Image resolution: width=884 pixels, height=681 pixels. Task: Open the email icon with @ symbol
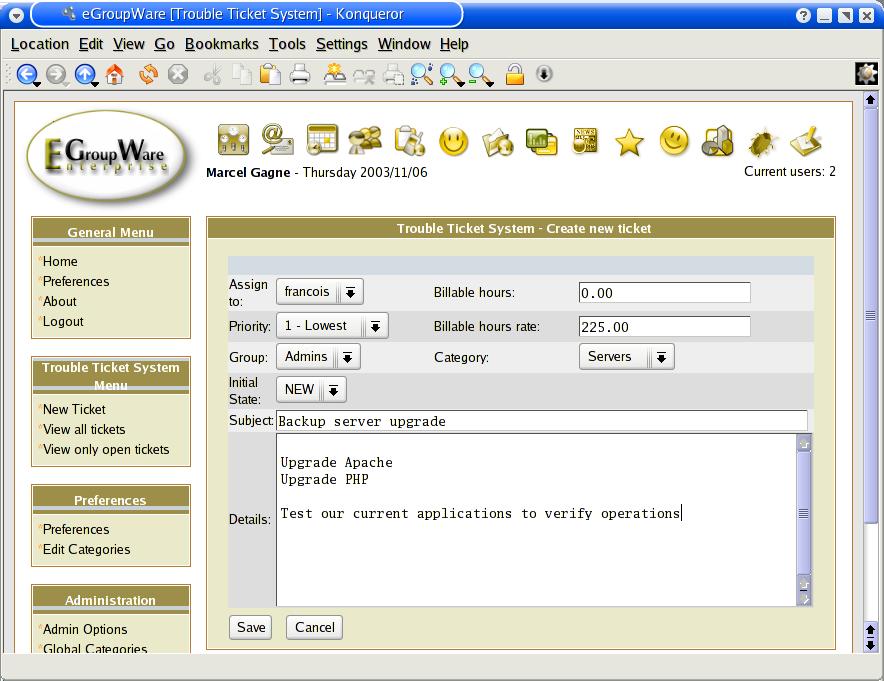(277, 140)
